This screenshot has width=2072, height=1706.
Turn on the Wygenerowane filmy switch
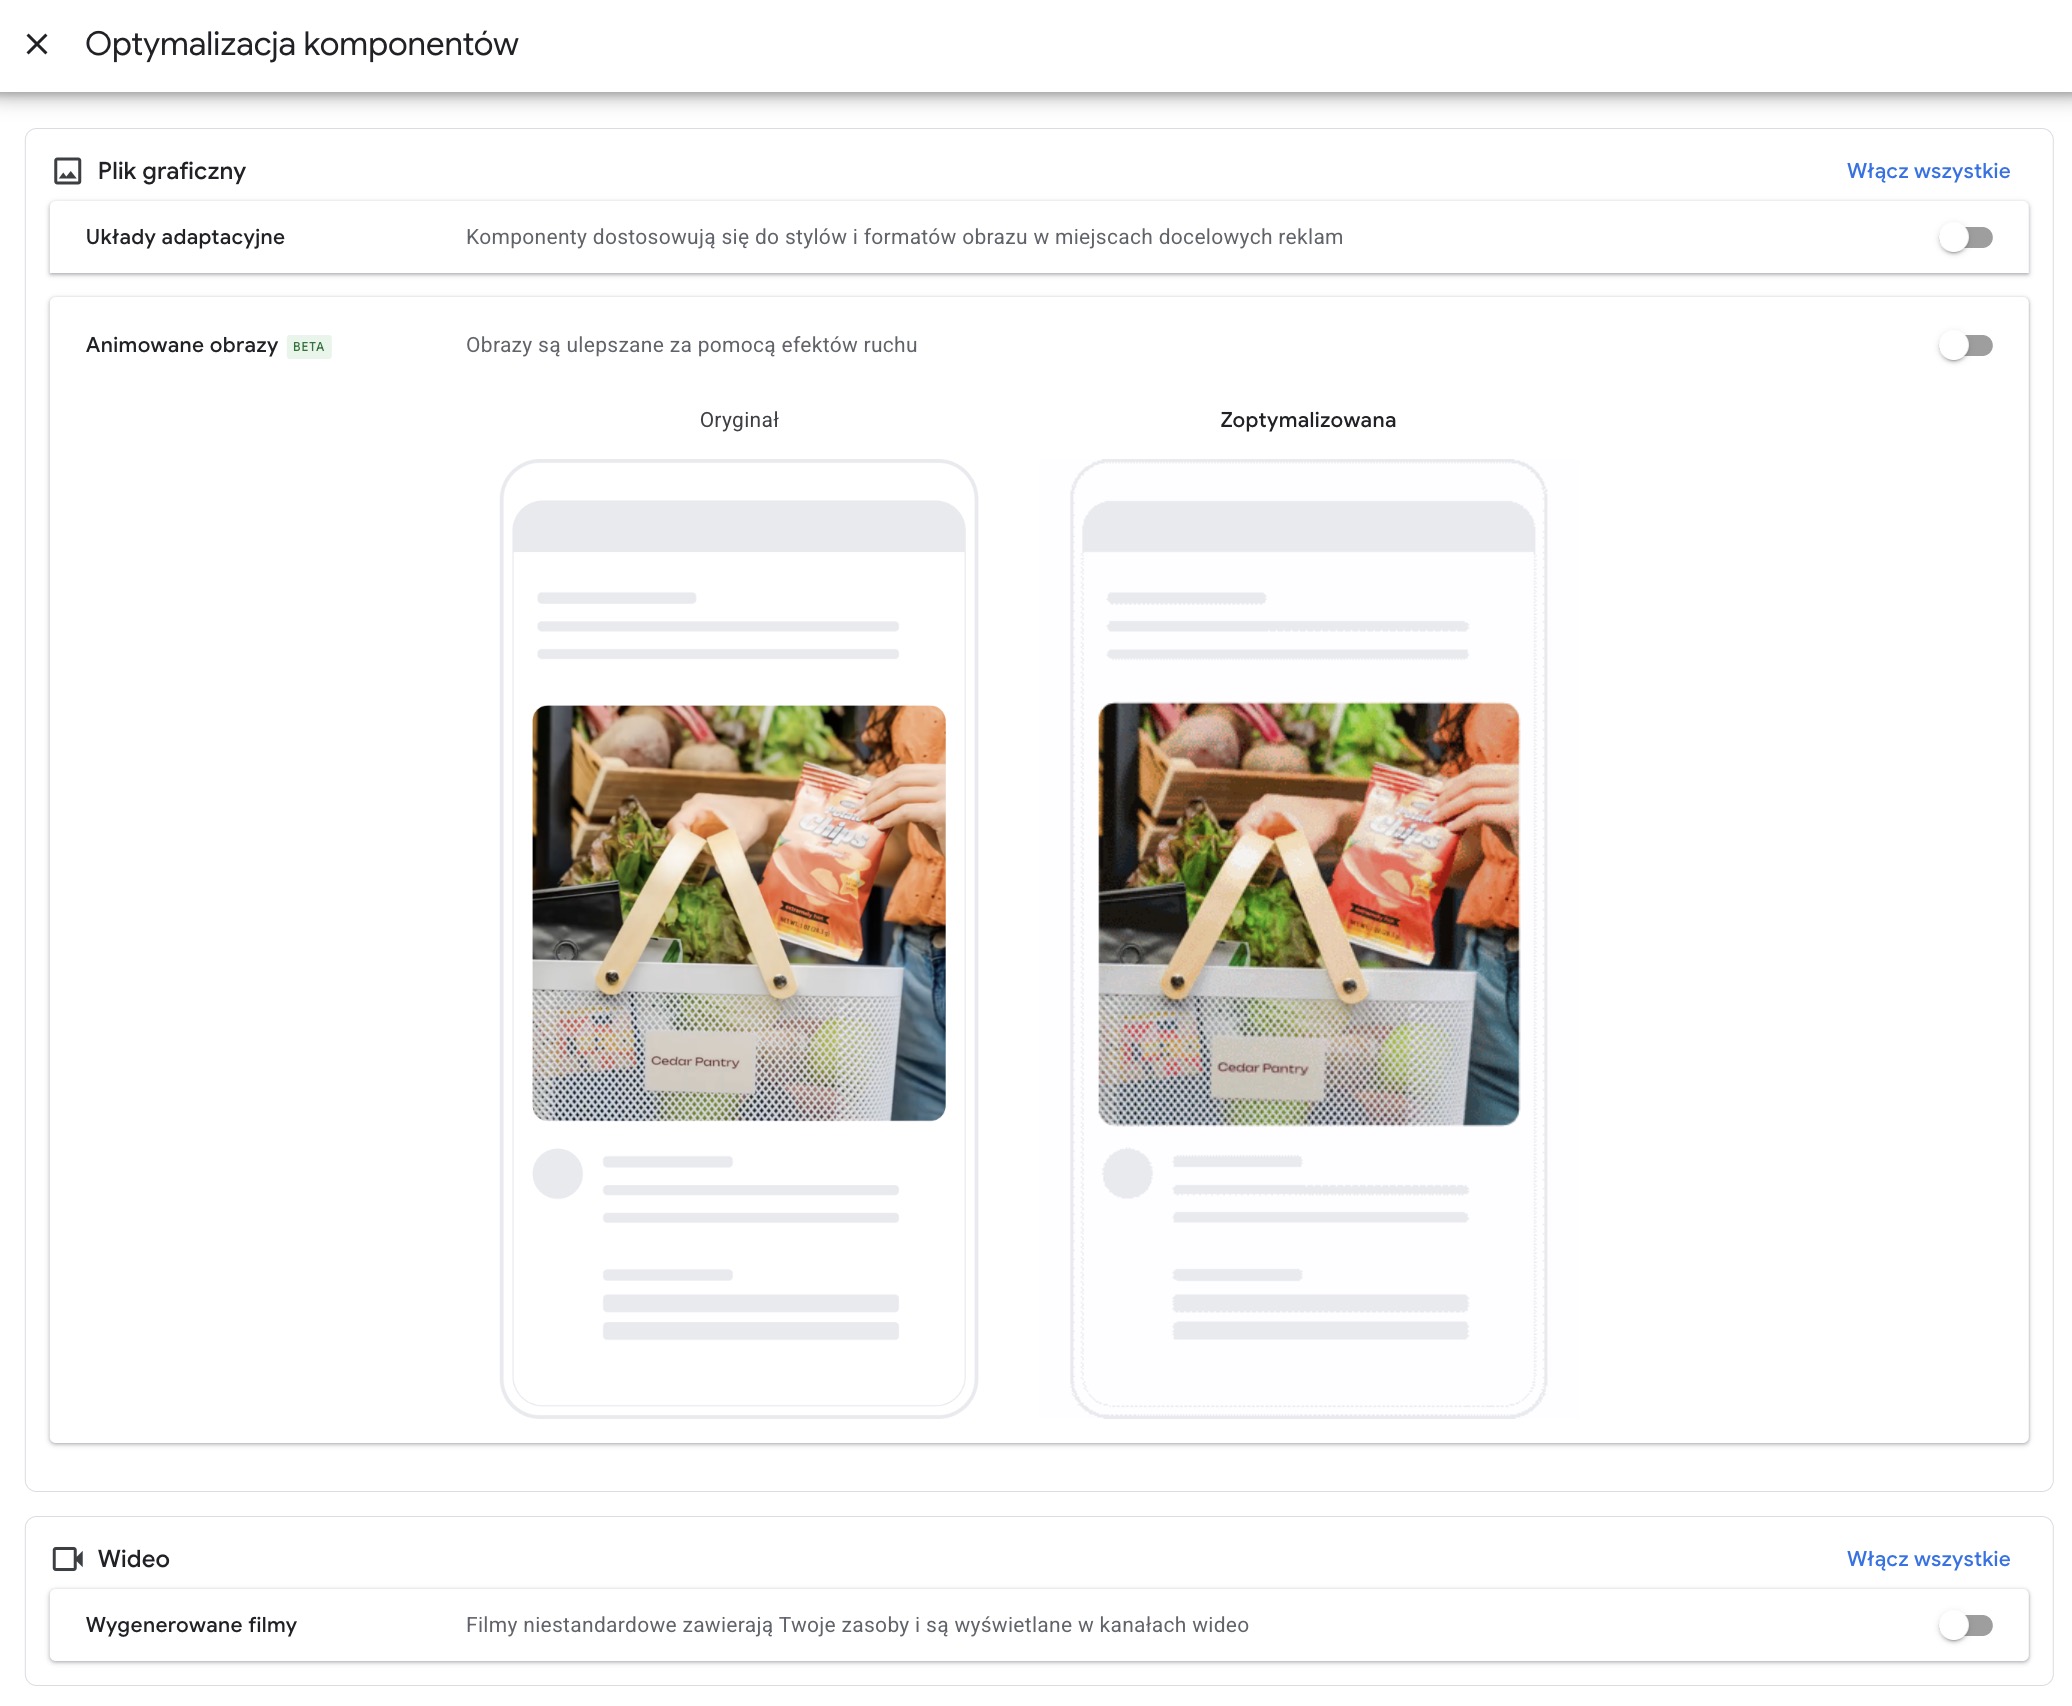[1966, 1625]
